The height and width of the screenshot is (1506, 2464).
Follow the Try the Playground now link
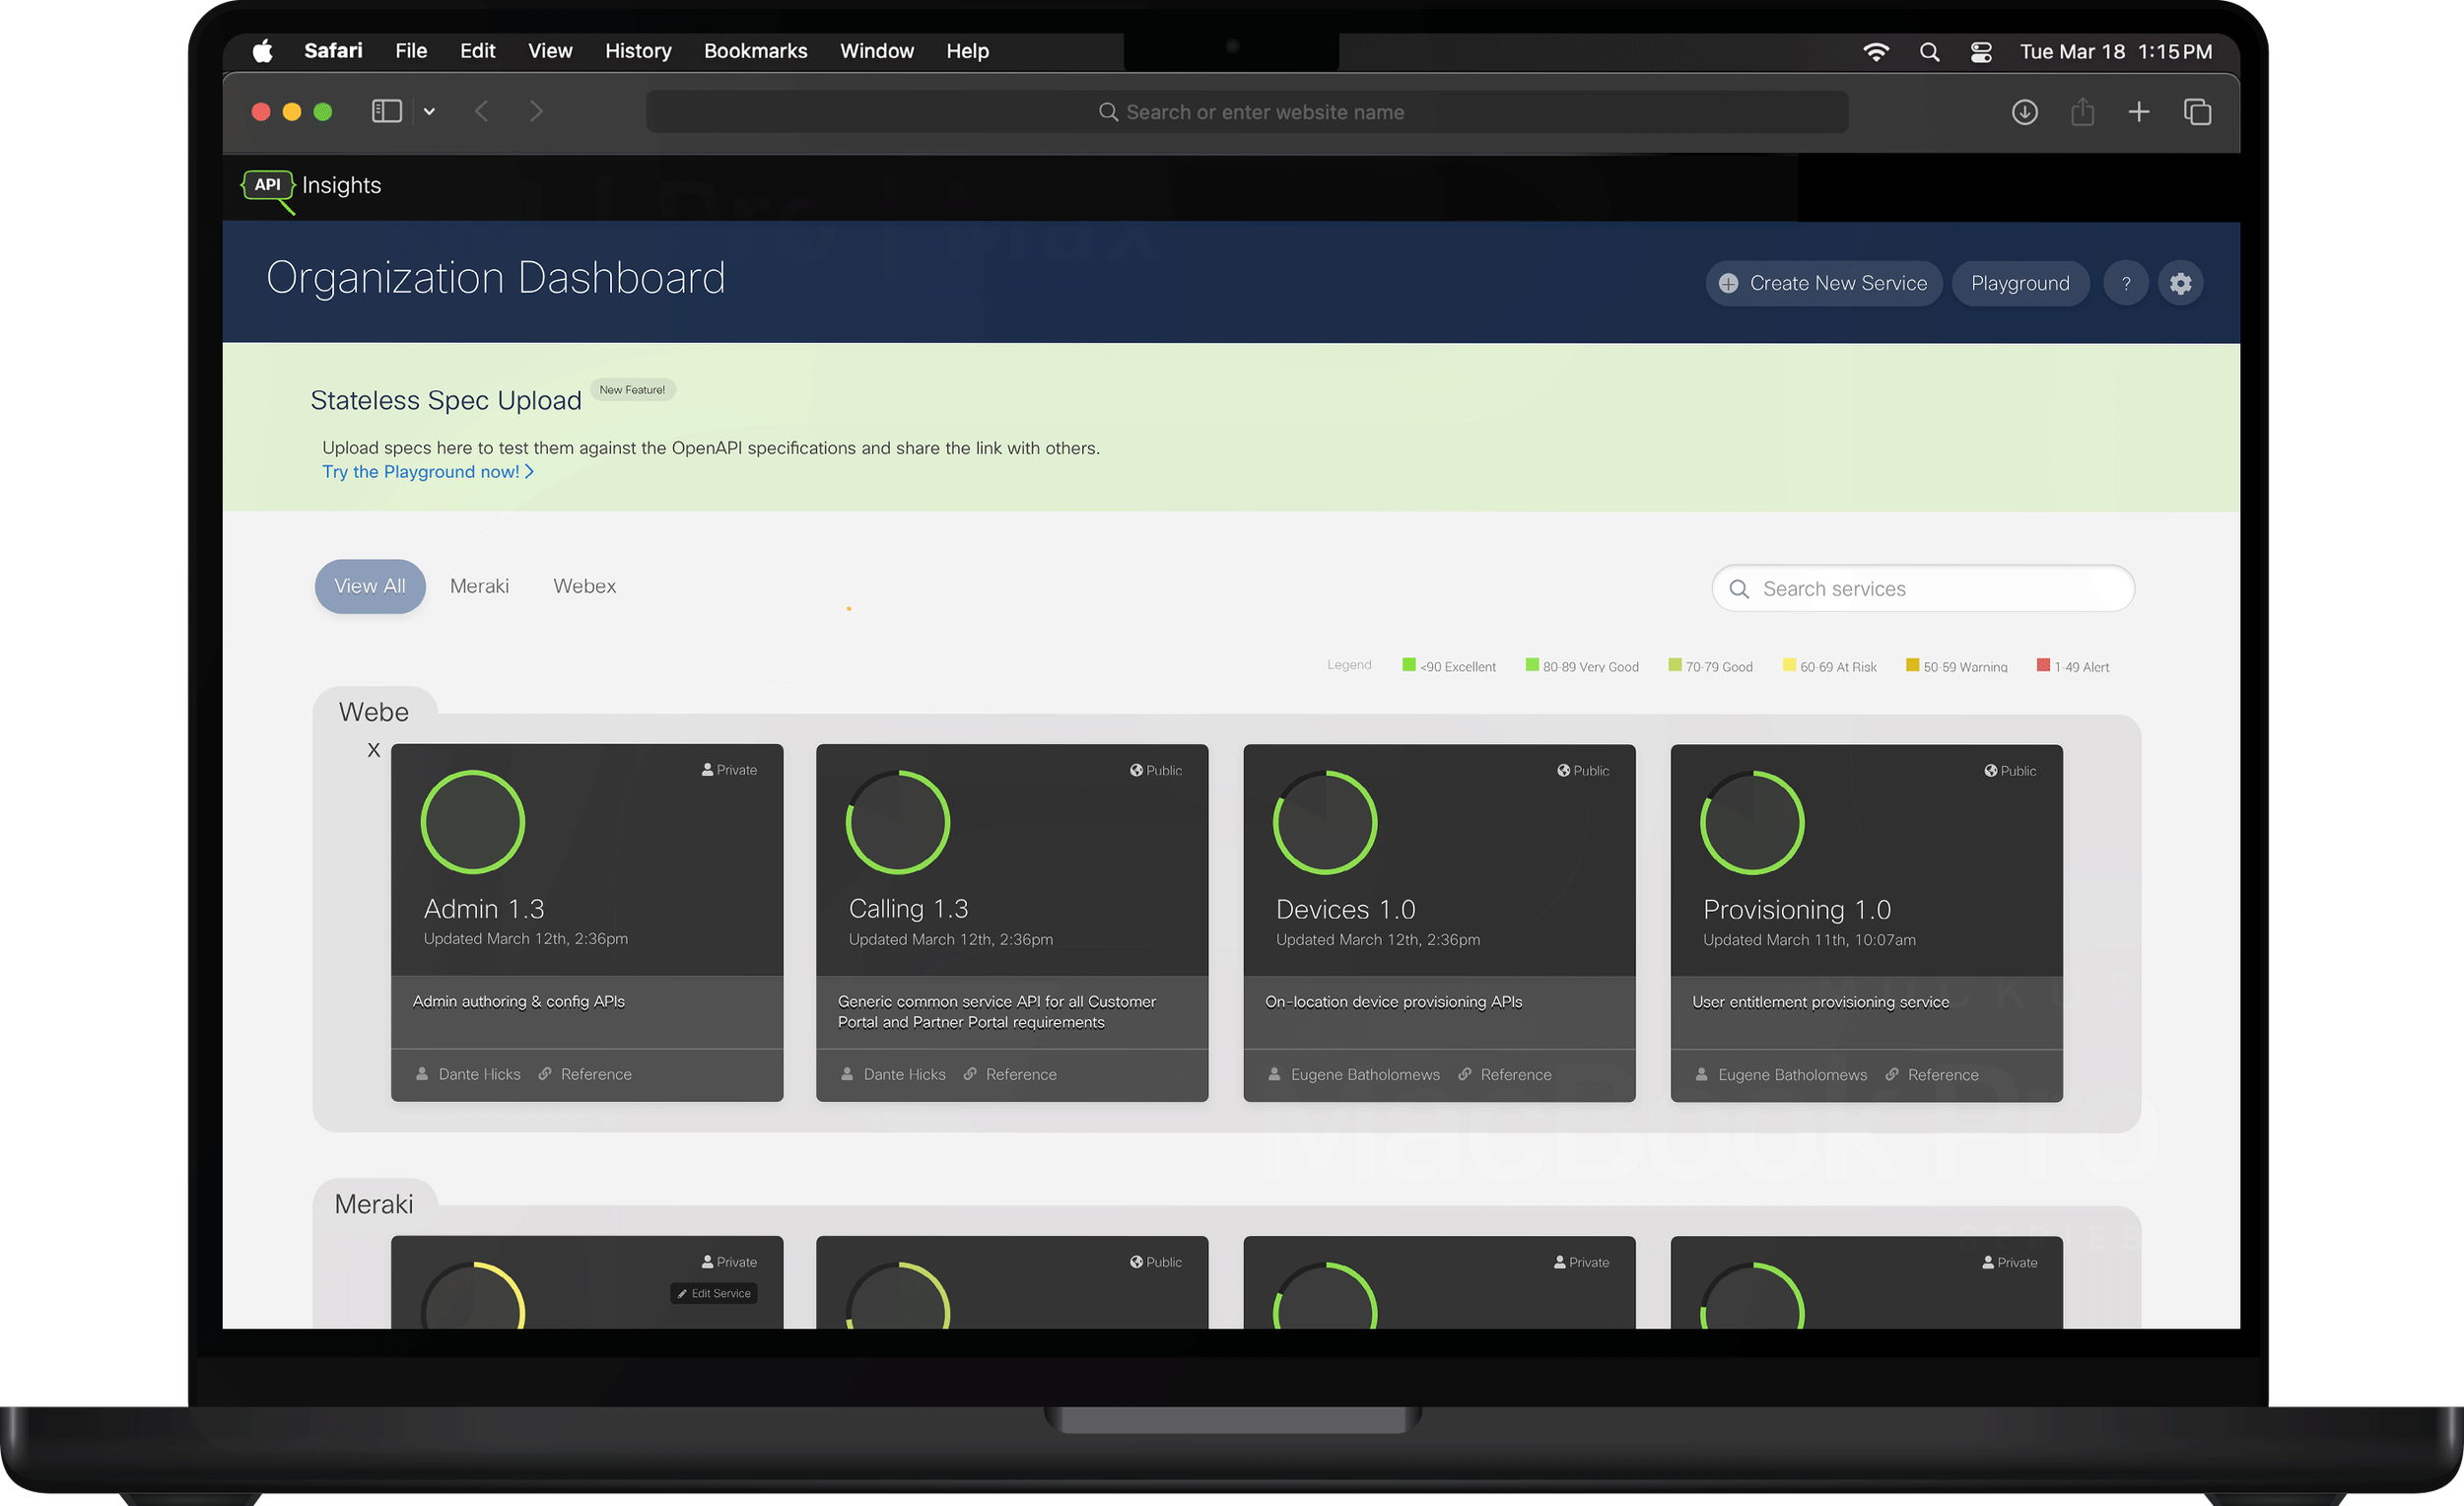(x=428, y=472)
